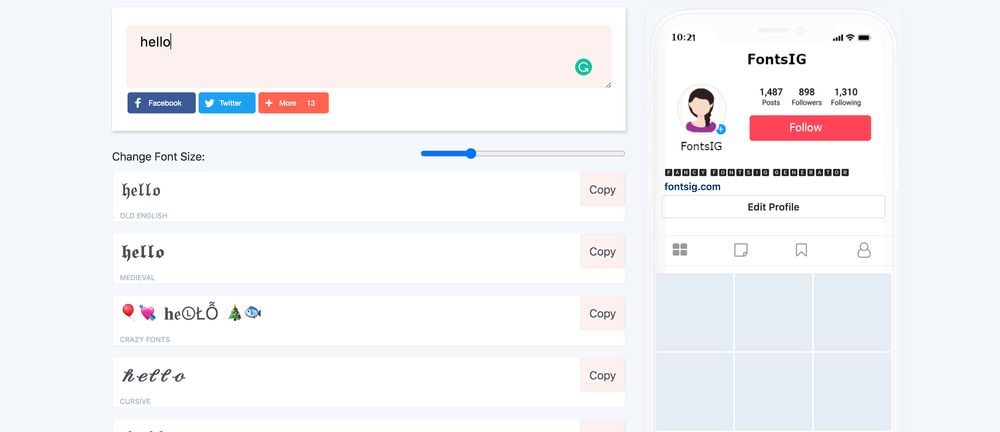Click the Facebook logo icon
1000x432 pixels.
point(138,103)
